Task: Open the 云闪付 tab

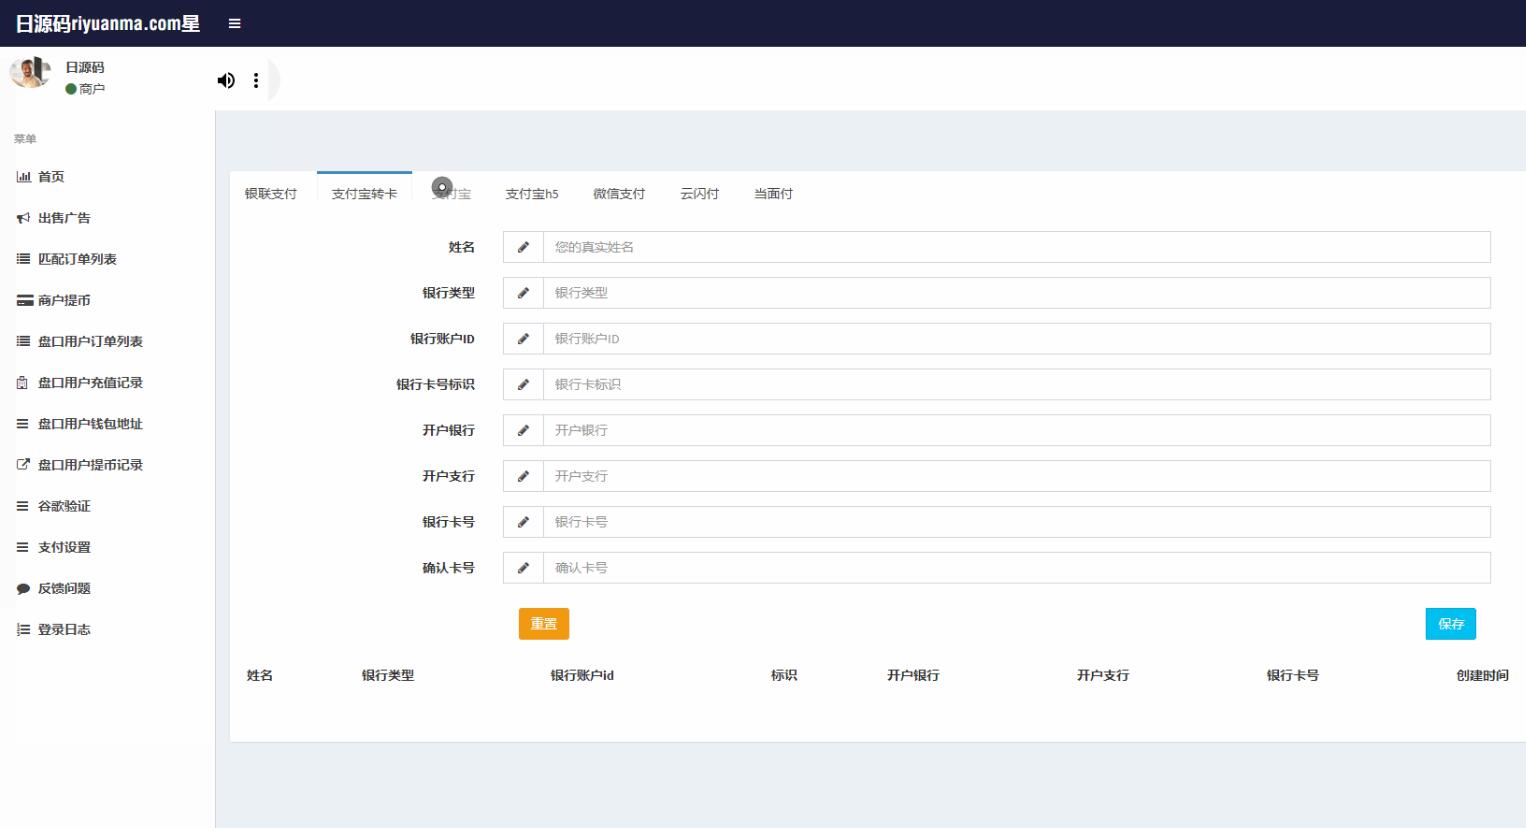Action: [699, 194]
